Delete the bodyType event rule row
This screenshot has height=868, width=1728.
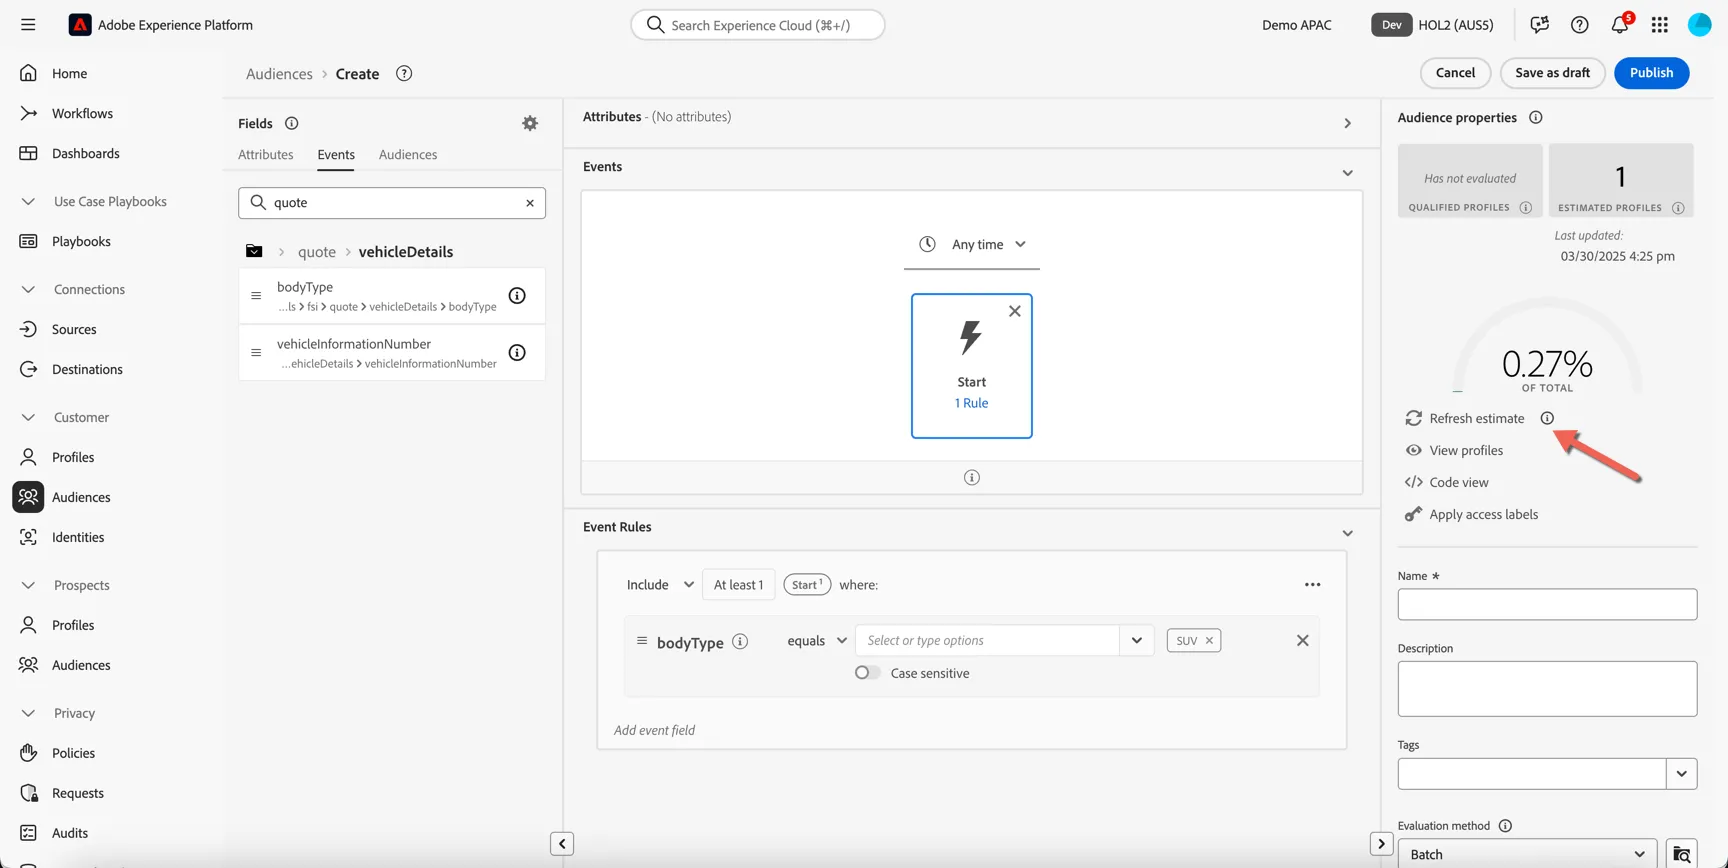click(1302, 641)
